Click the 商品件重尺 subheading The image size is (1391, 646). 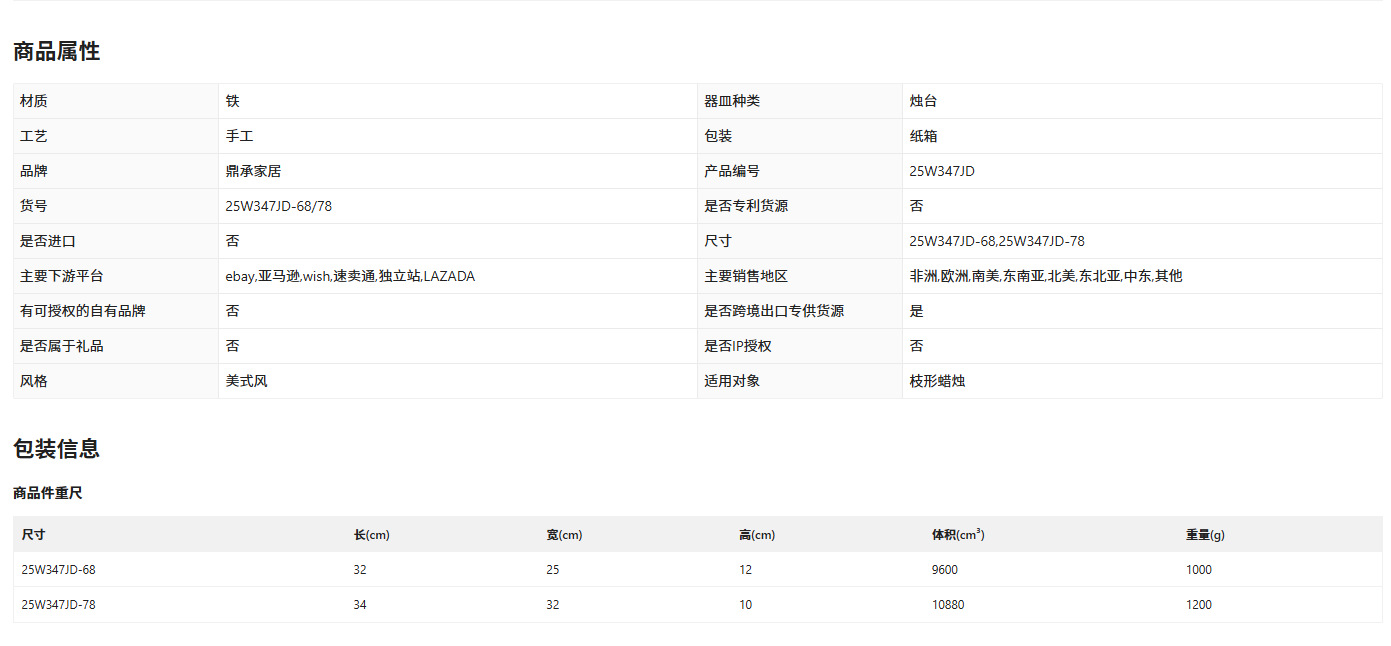(x=48, y=493)
